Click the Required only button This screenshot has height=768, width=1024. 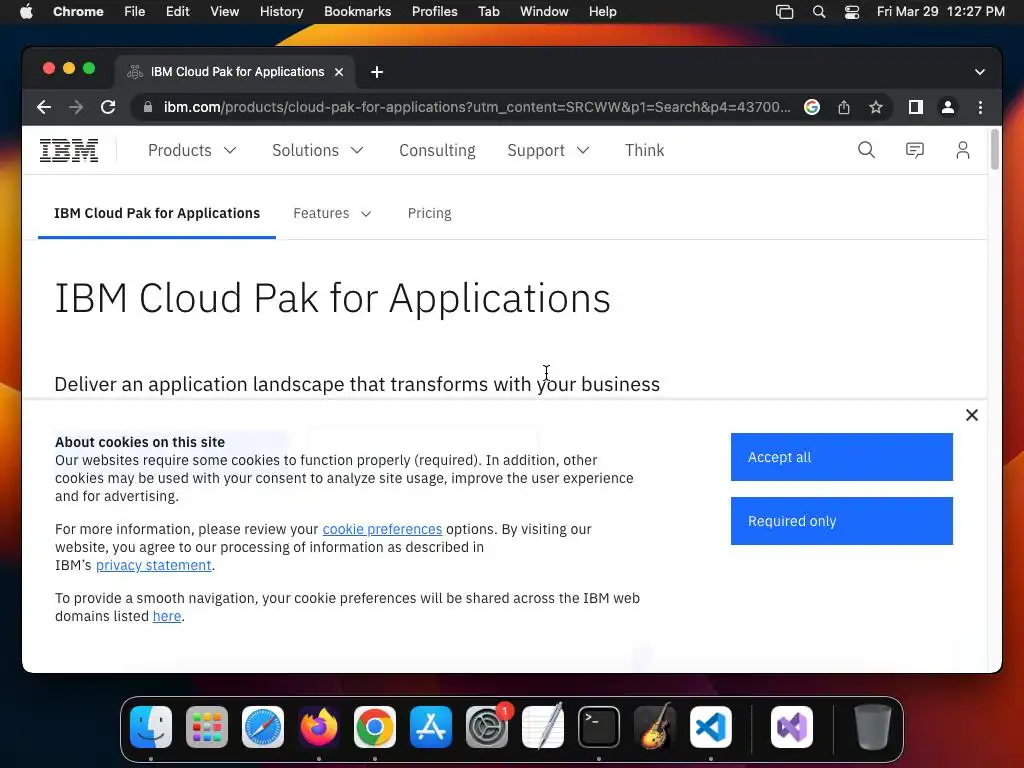click(x=841, y=521)
